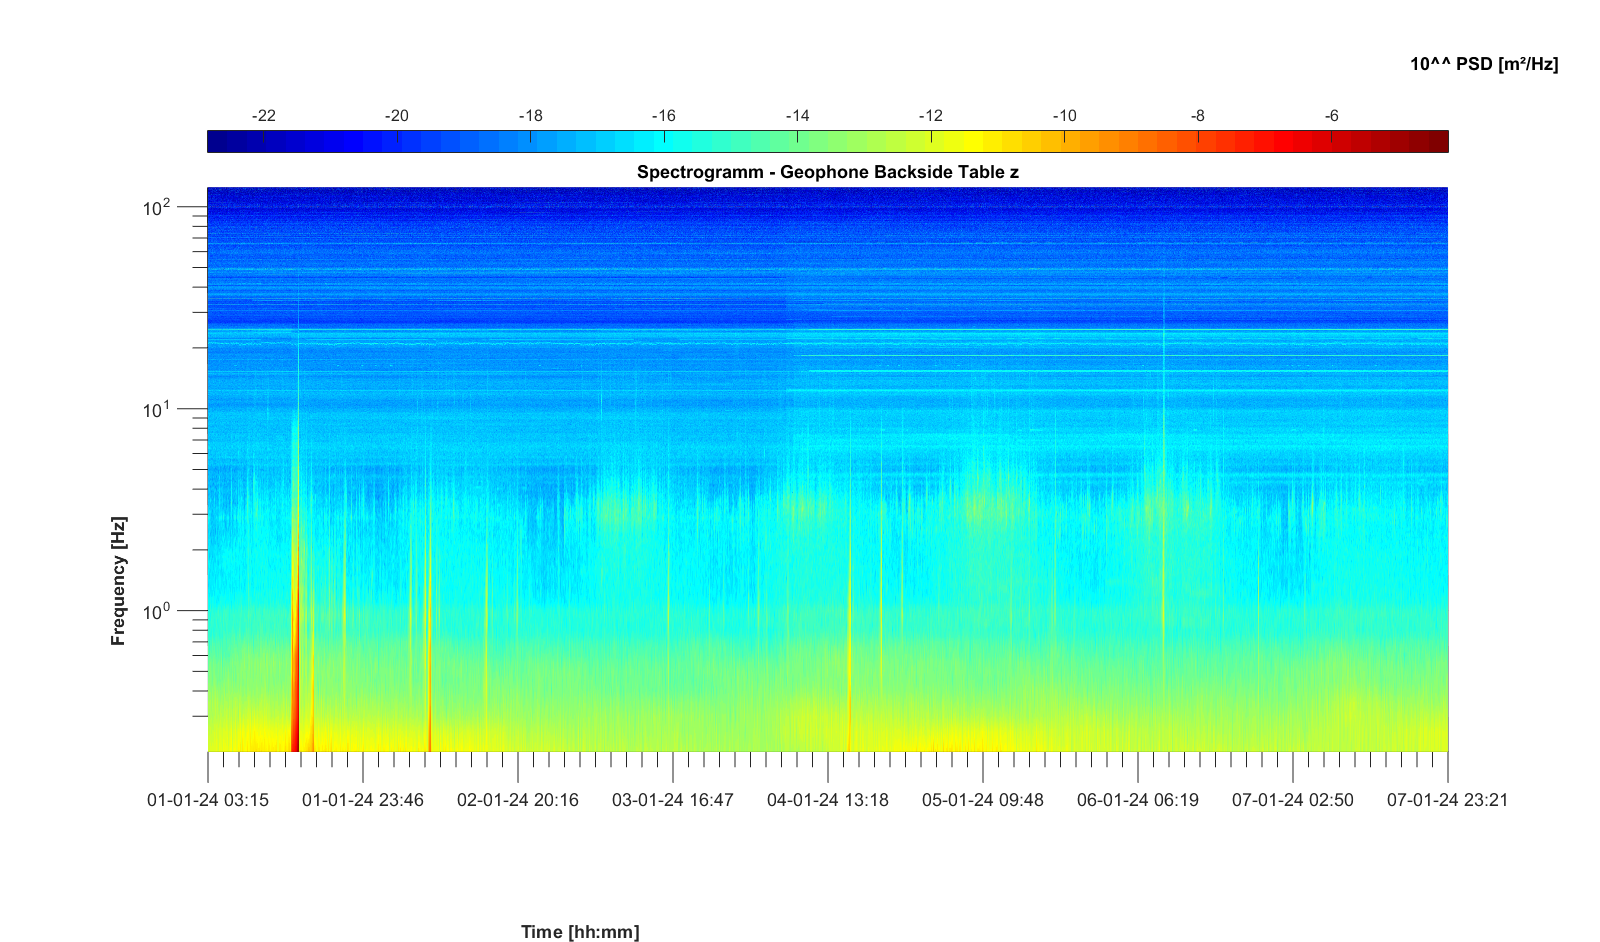Click the "10^^ PSD [m²/Hz]" colorbar label
The width and height of the screenshot is (1600, 942).
point(1483,64)
